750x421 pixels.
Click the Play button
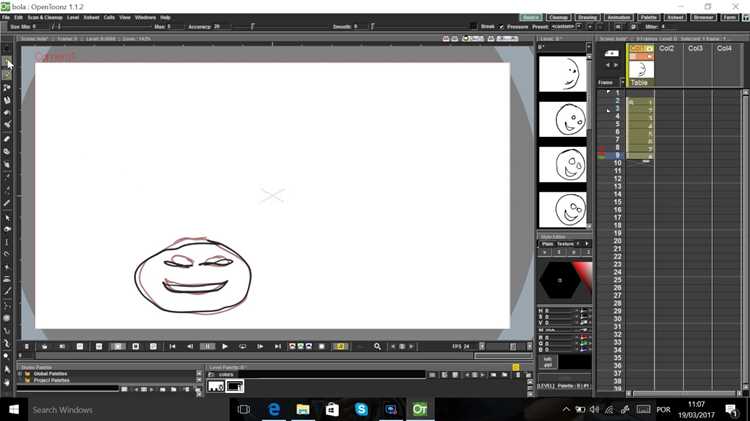(225, 346)
